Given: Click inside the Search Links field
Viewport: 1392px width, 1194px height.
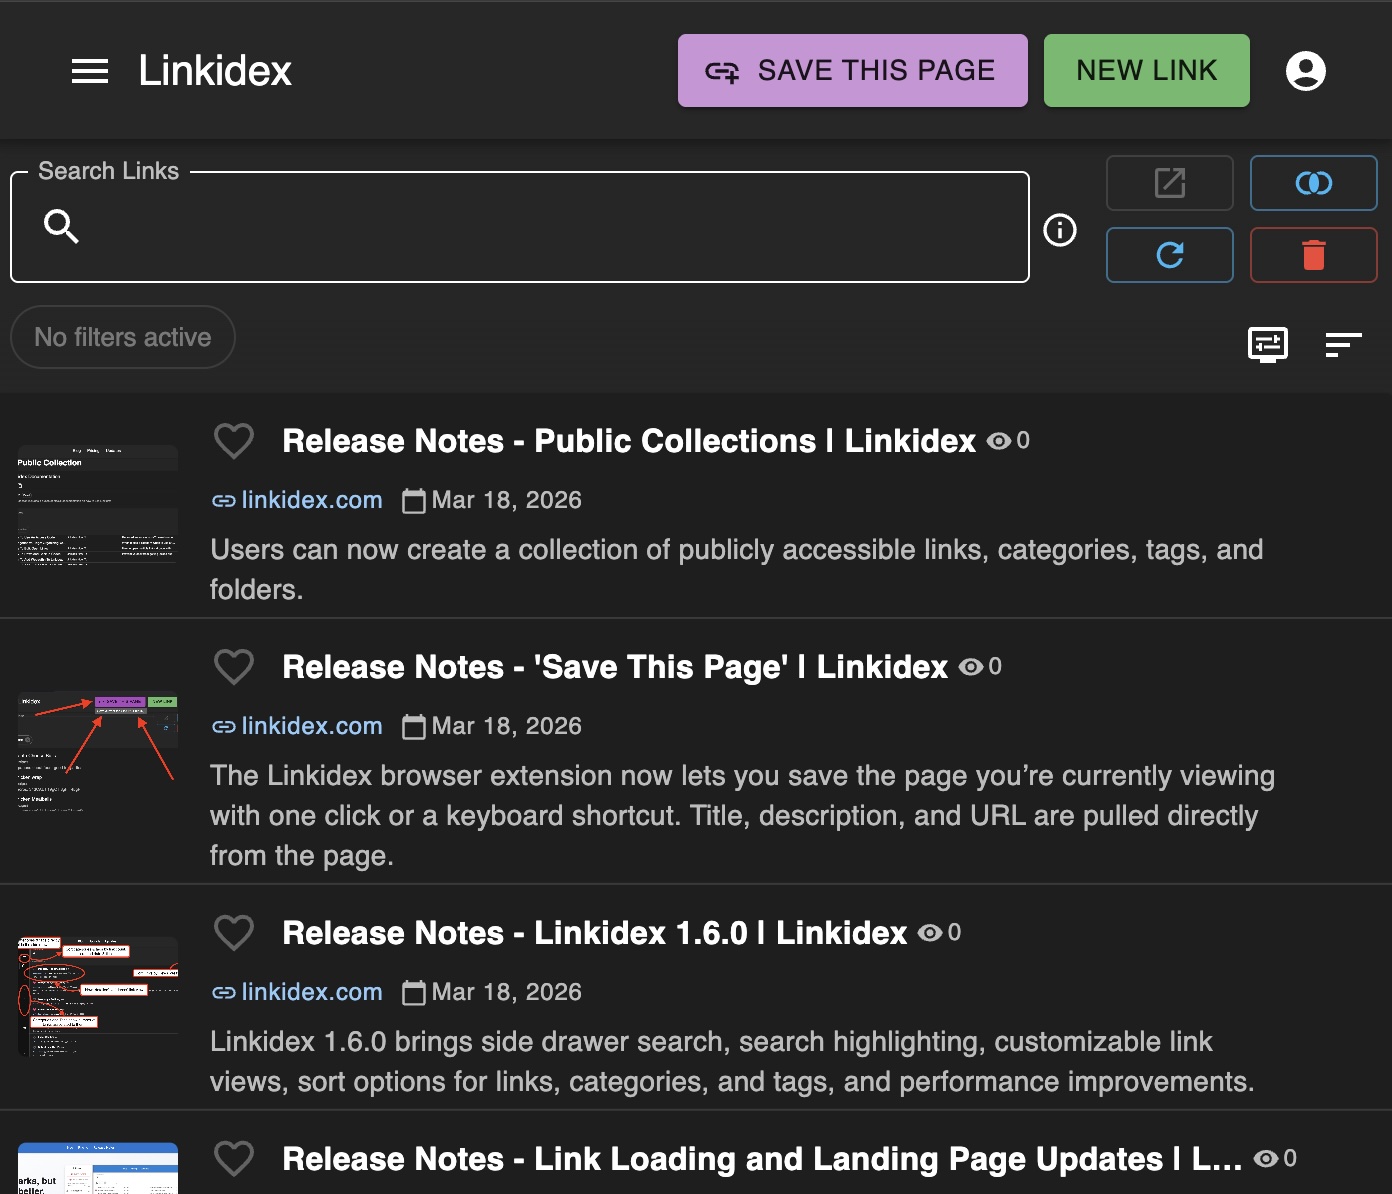Looking at the screenshot, I should click(x=520, y=227).
